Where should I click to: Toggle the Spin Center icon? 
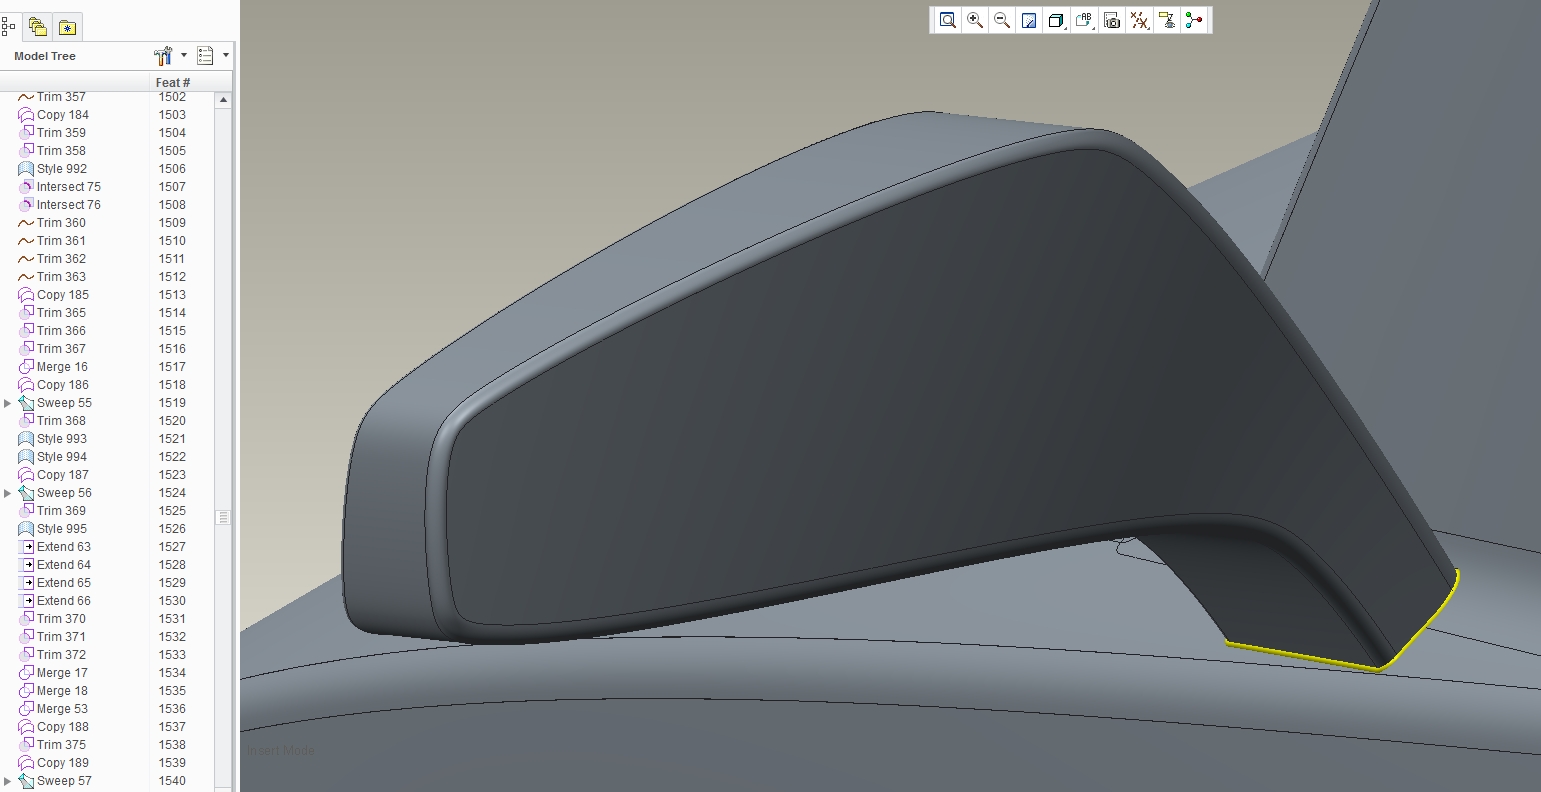point(1194,20)
